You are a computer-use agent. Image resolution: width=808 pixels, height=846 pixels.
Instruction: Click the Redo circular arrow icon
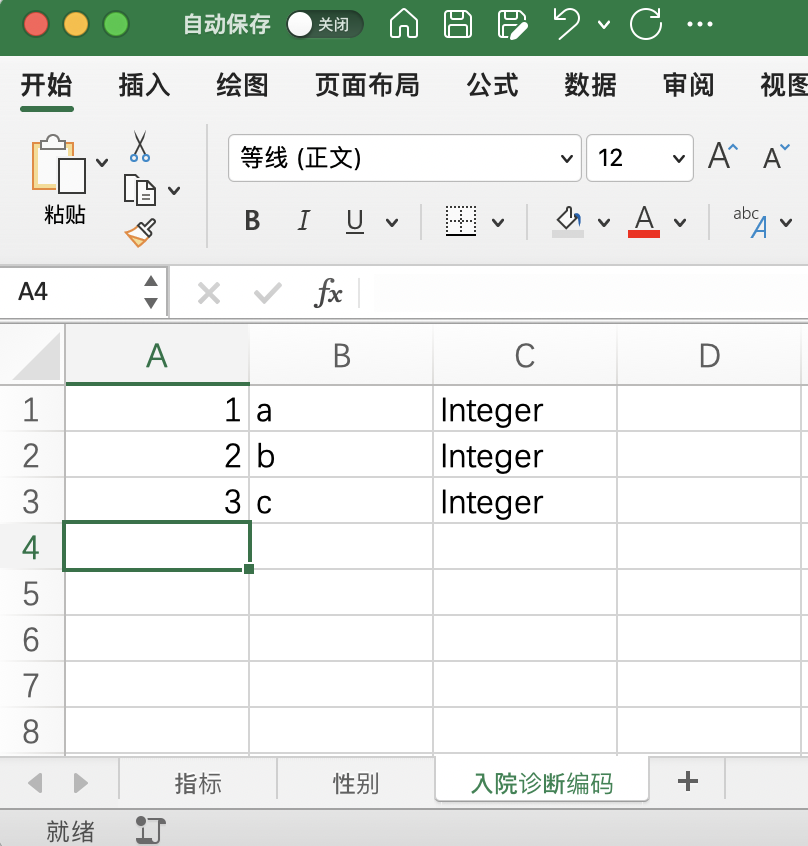[x=646, y=24]
